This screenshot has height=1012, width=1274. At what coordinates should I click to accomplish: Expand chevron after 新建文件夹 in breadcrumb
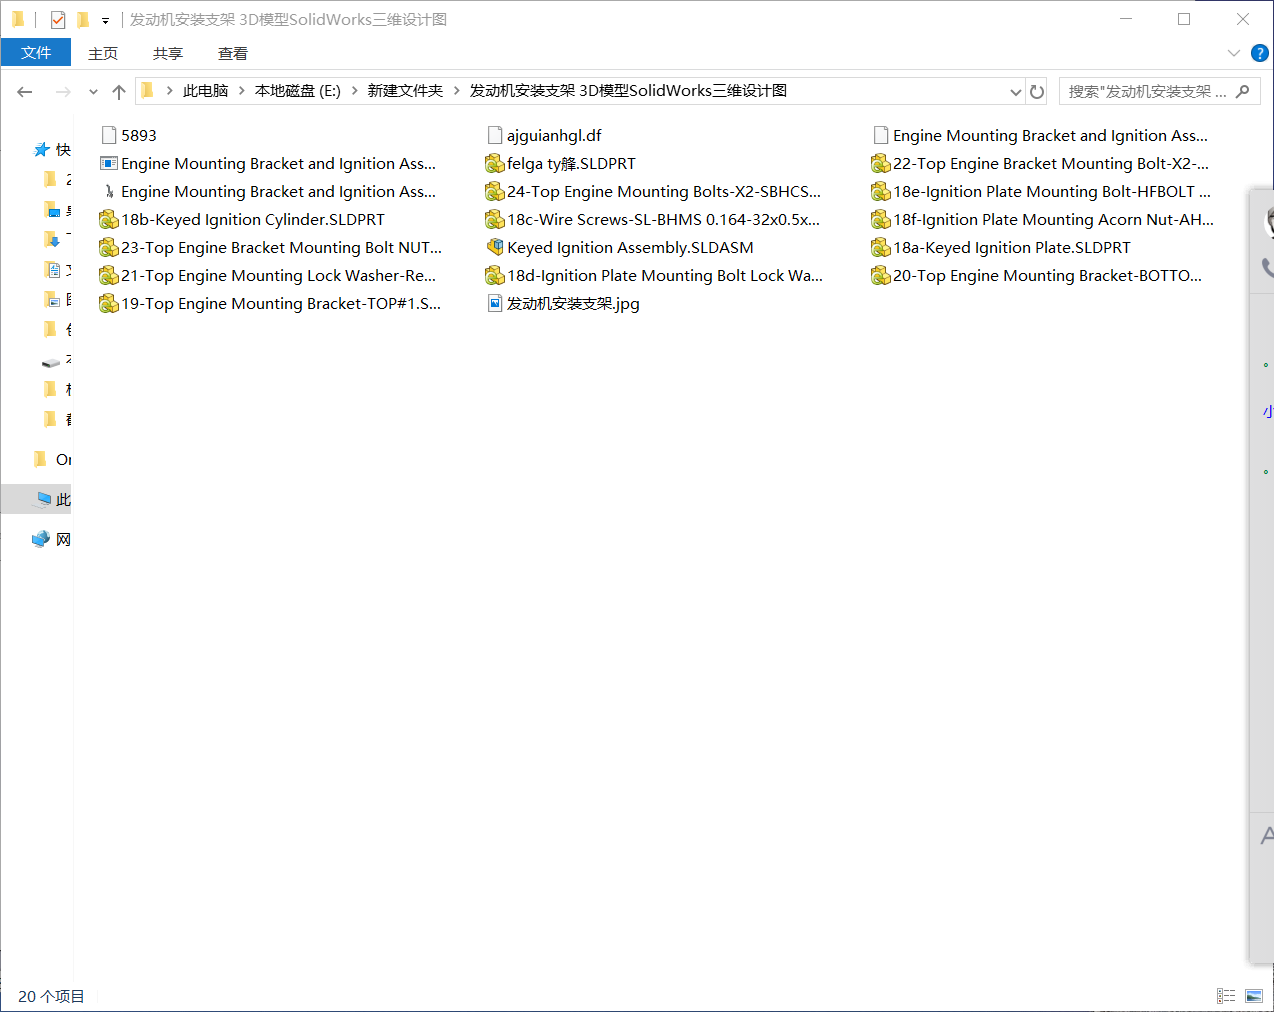pos(457,91)
